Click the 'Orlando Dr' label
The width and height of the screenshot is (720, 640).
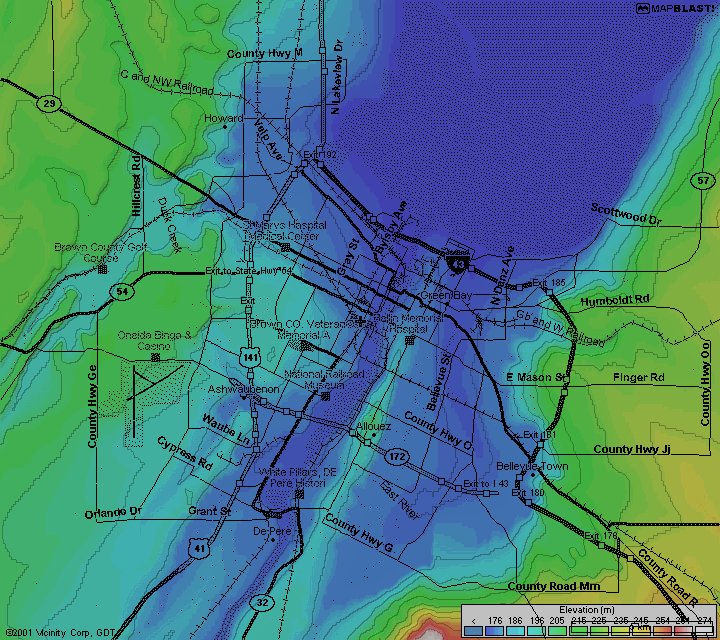tap(113, 513)
